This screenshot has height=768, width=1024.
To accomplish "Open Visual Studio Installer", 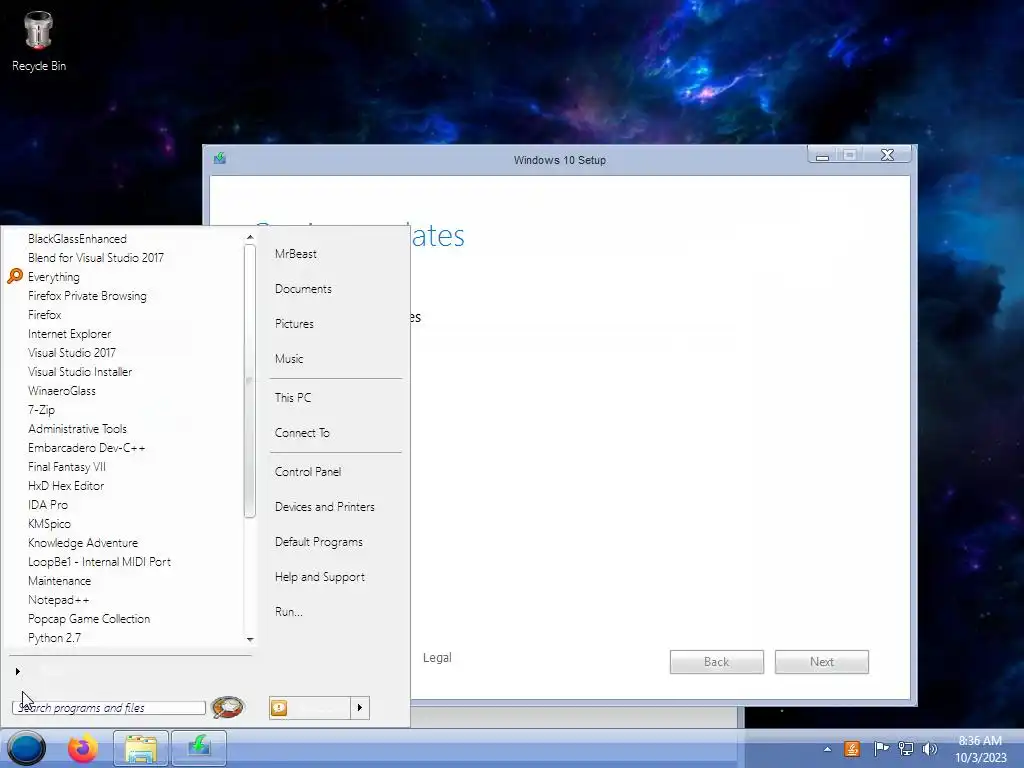I will [80, 372].
